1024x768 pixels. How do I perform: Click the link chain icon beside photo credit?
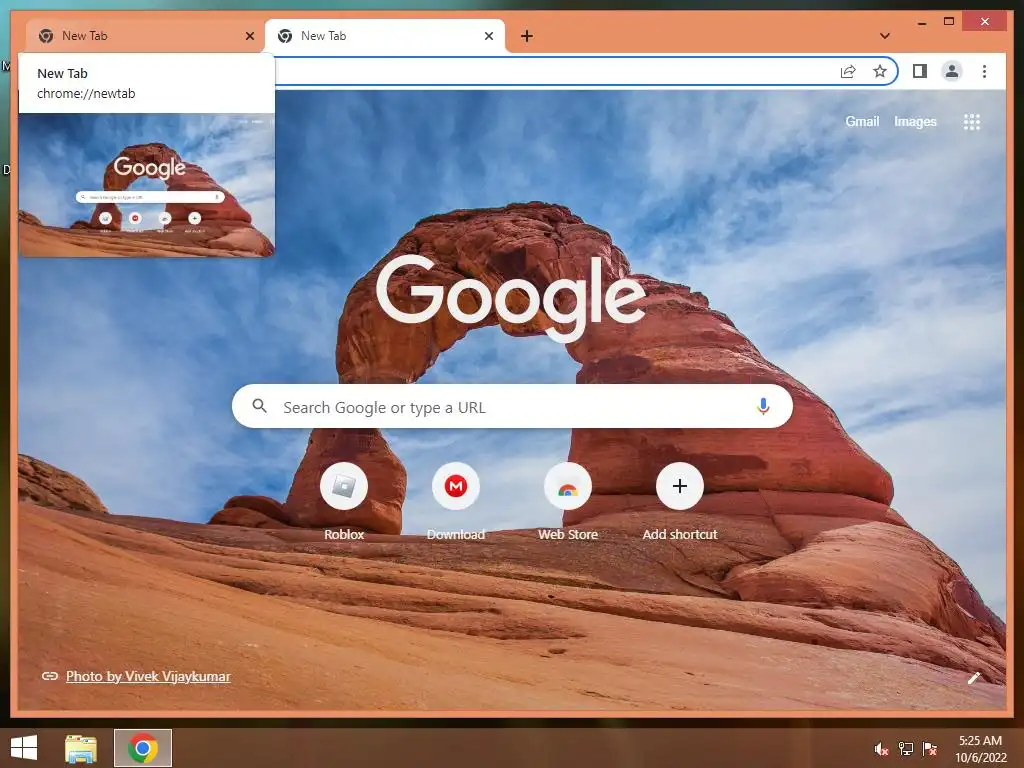pyautogui.click(x=50, y=677)
